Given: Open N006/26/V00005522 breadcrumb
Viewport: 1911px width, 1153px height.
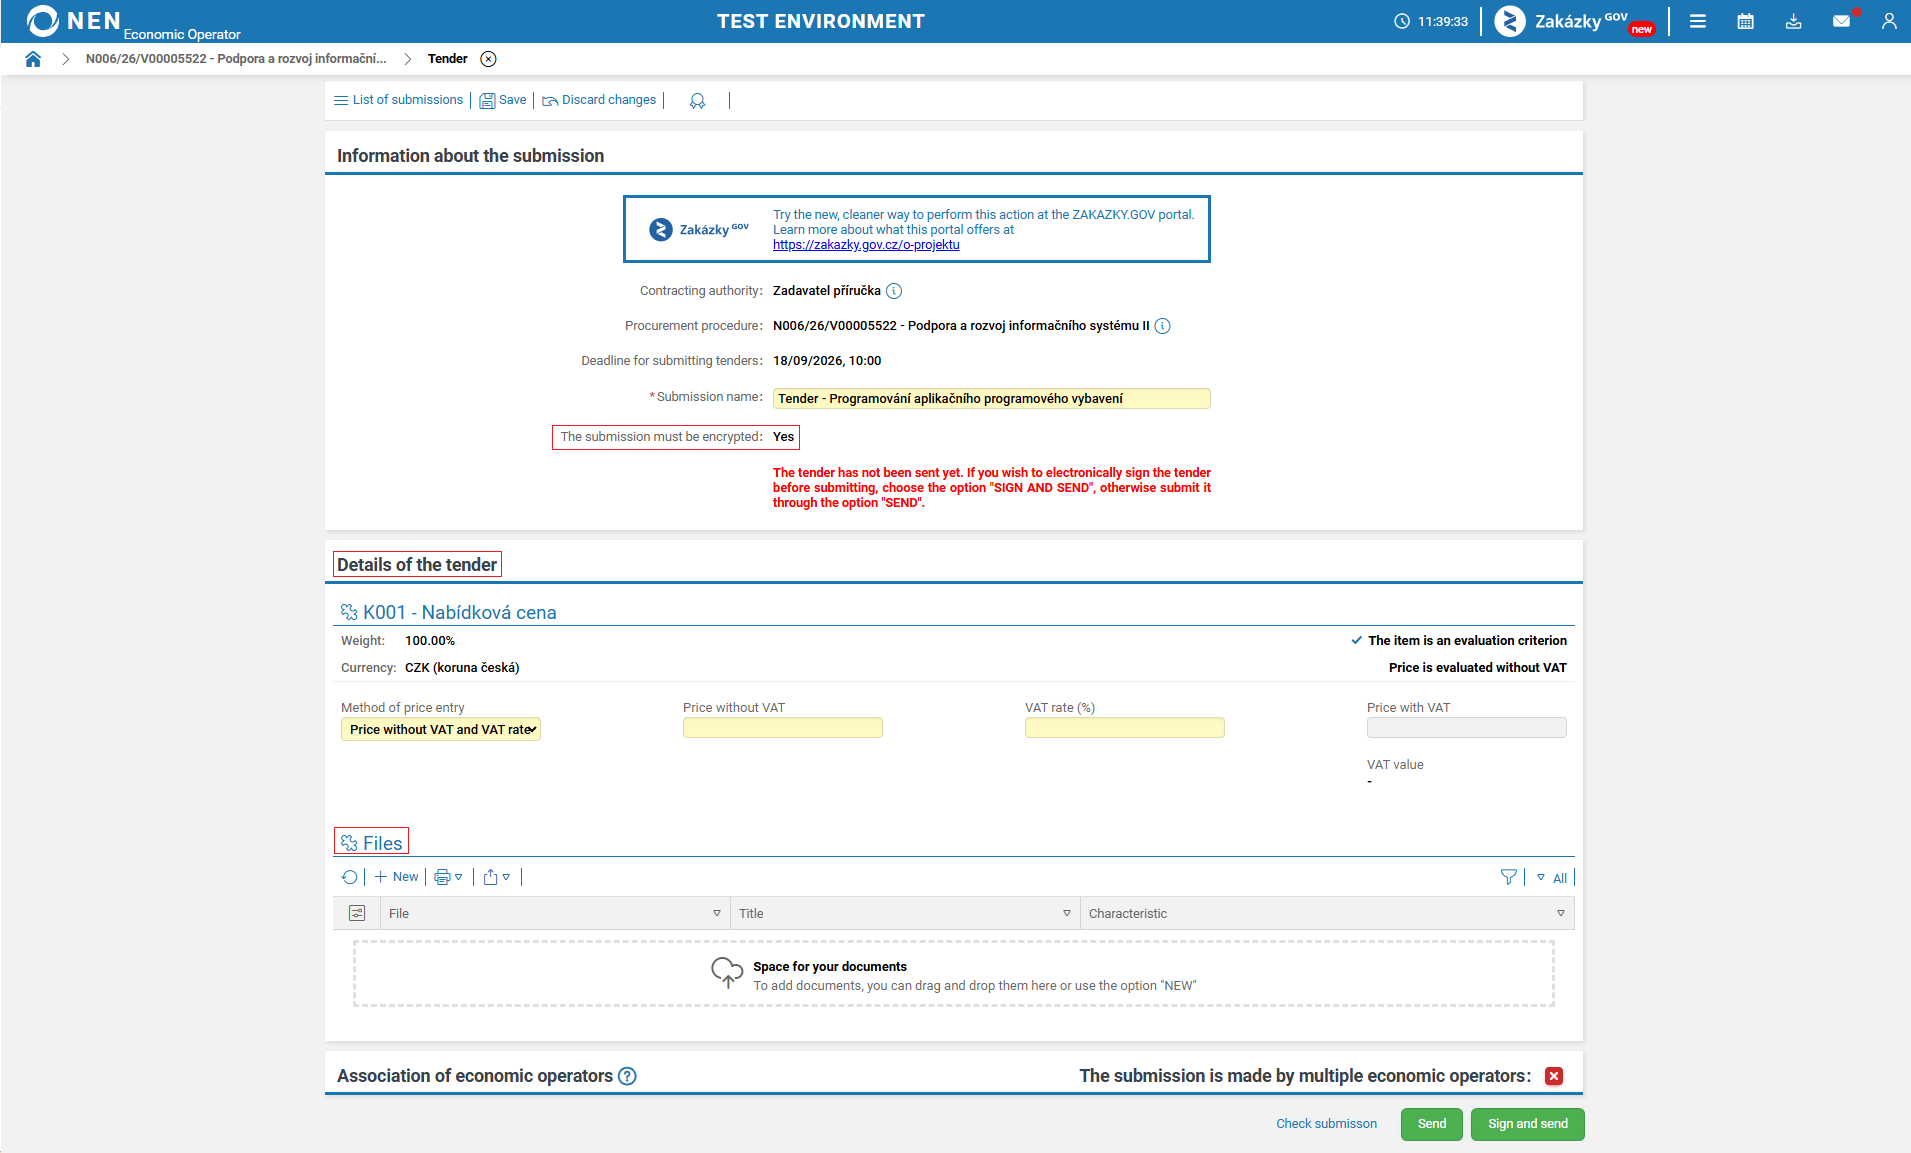Looking at the screenshot, I should [x=236, y=59].
